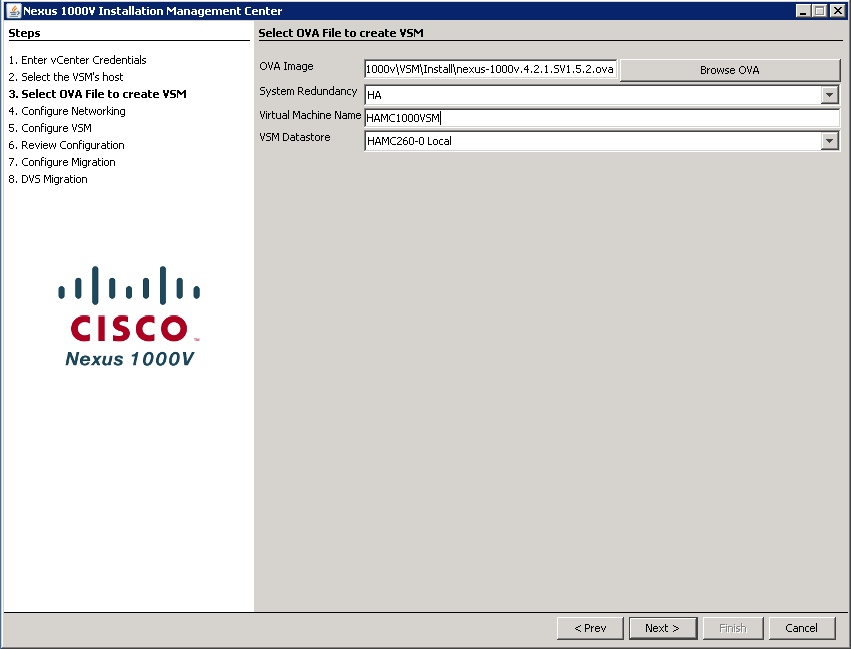Close the Installation Management Center window
Image resolution: width=851 pixels, height=649 pixels.
pos(837,11)
